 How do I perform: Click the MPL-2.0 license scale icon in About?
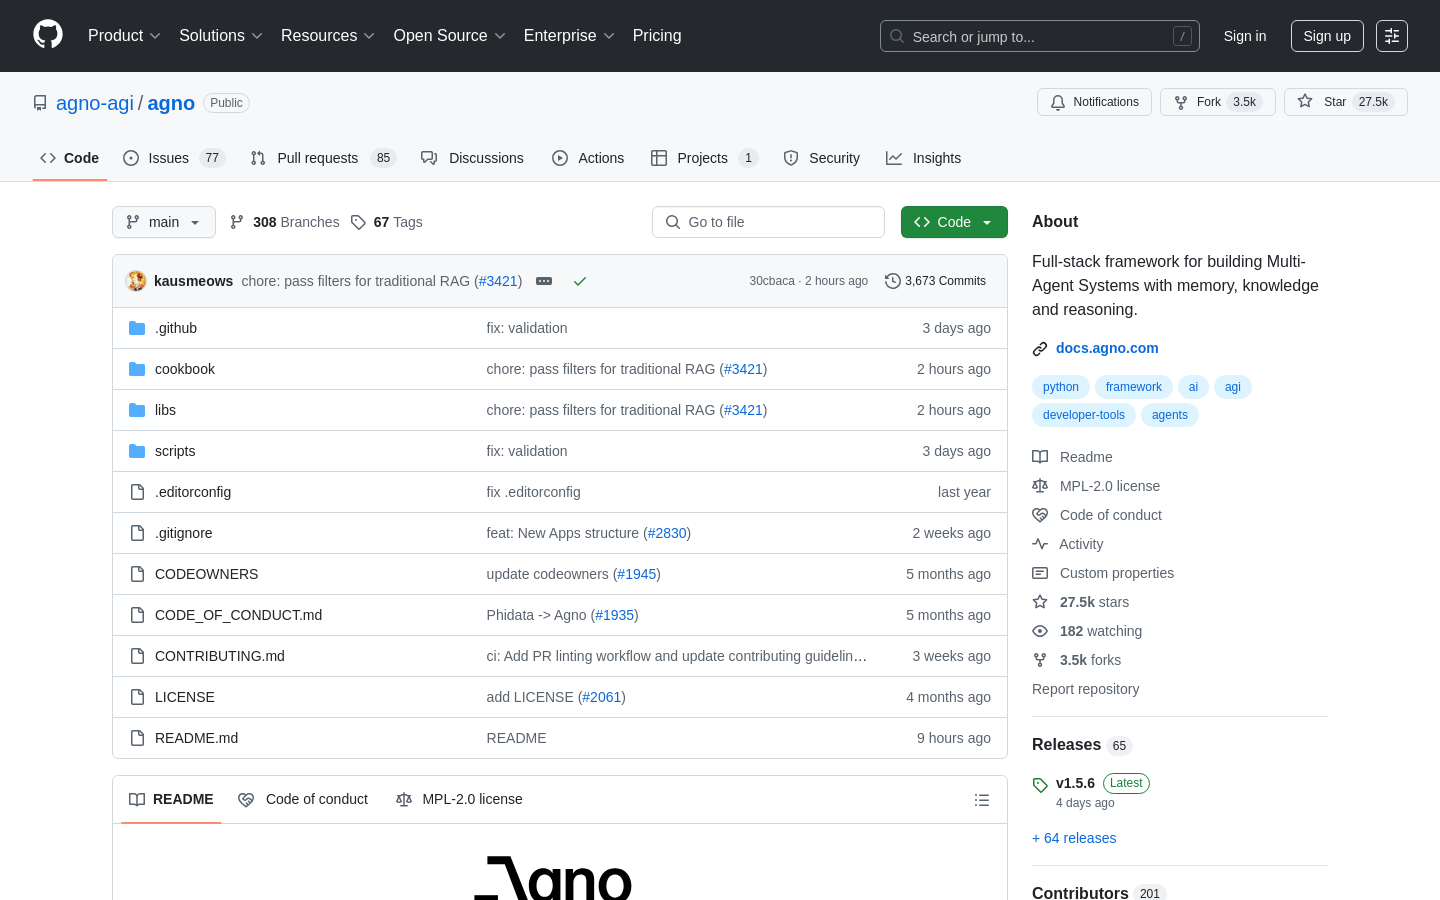coord(1040,486)
